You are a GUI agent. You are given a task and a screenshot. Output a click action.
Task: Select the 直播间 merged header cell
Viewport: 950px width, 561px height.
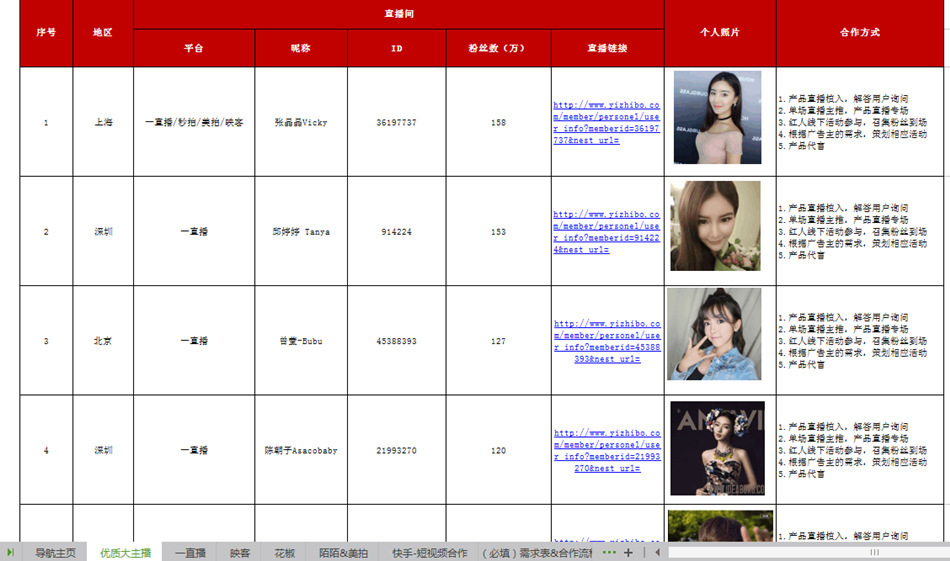pos(399,14)
